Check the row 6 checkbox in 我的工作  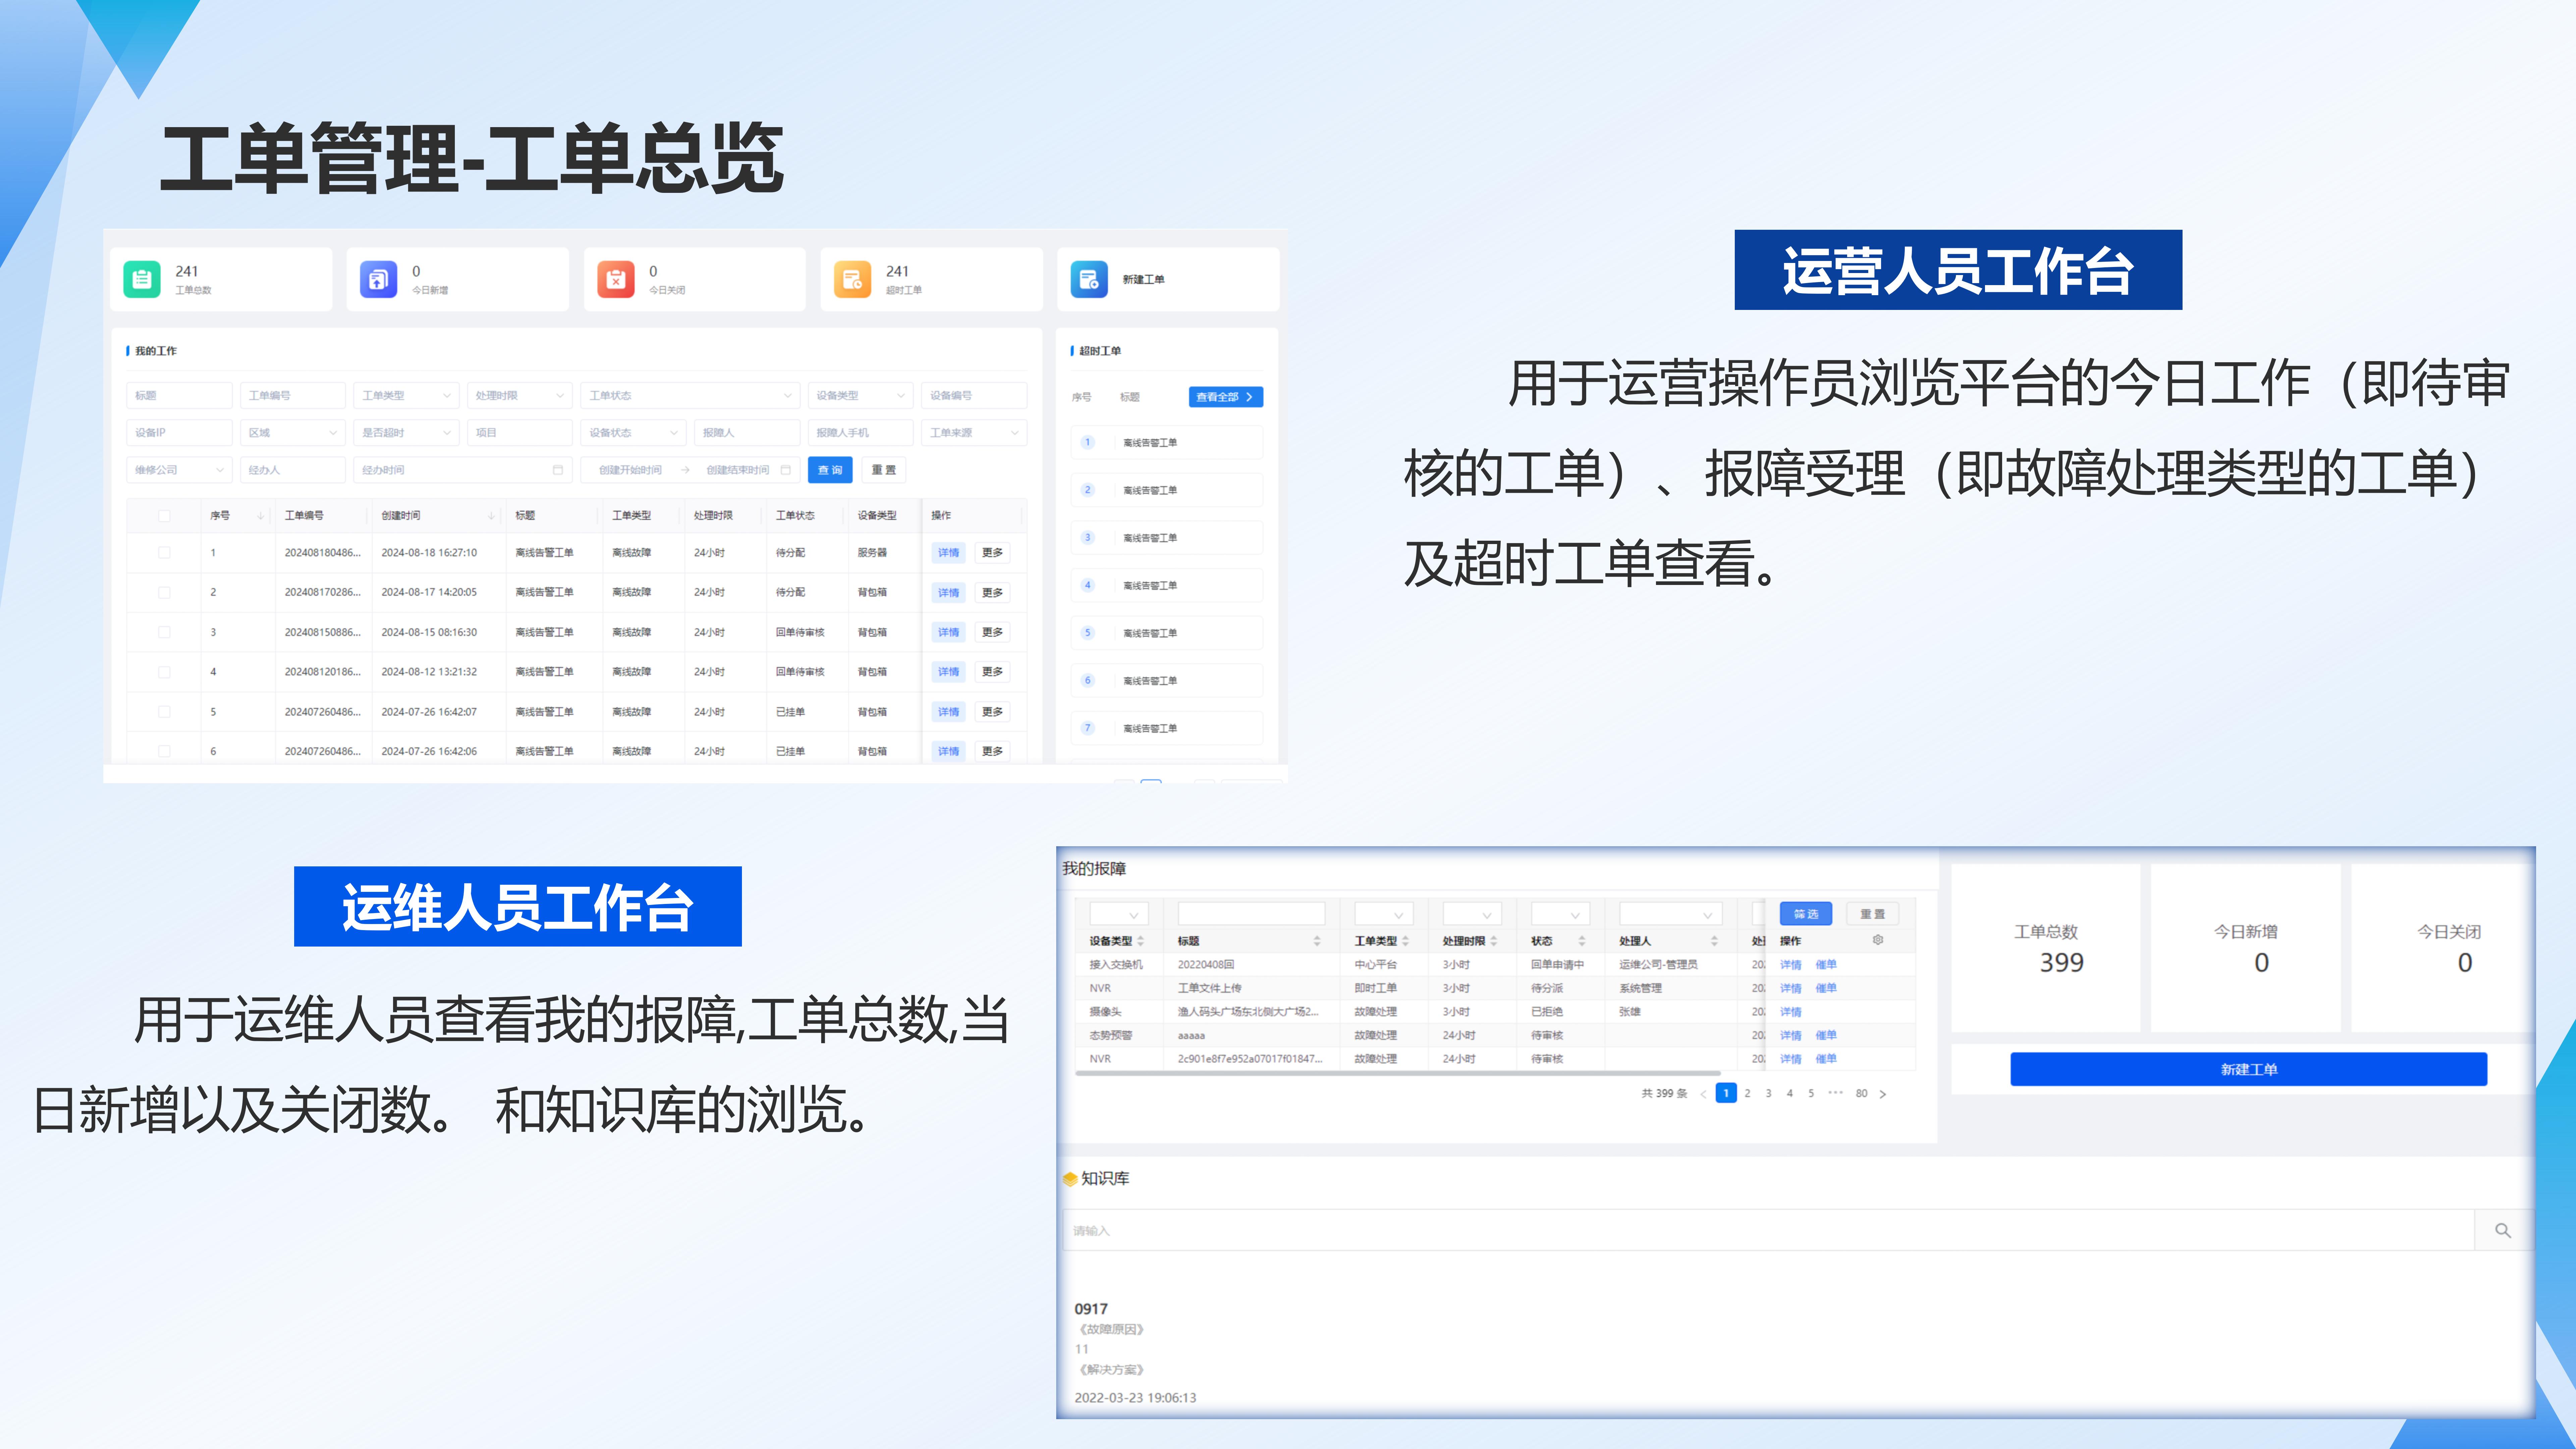point(164,751)
